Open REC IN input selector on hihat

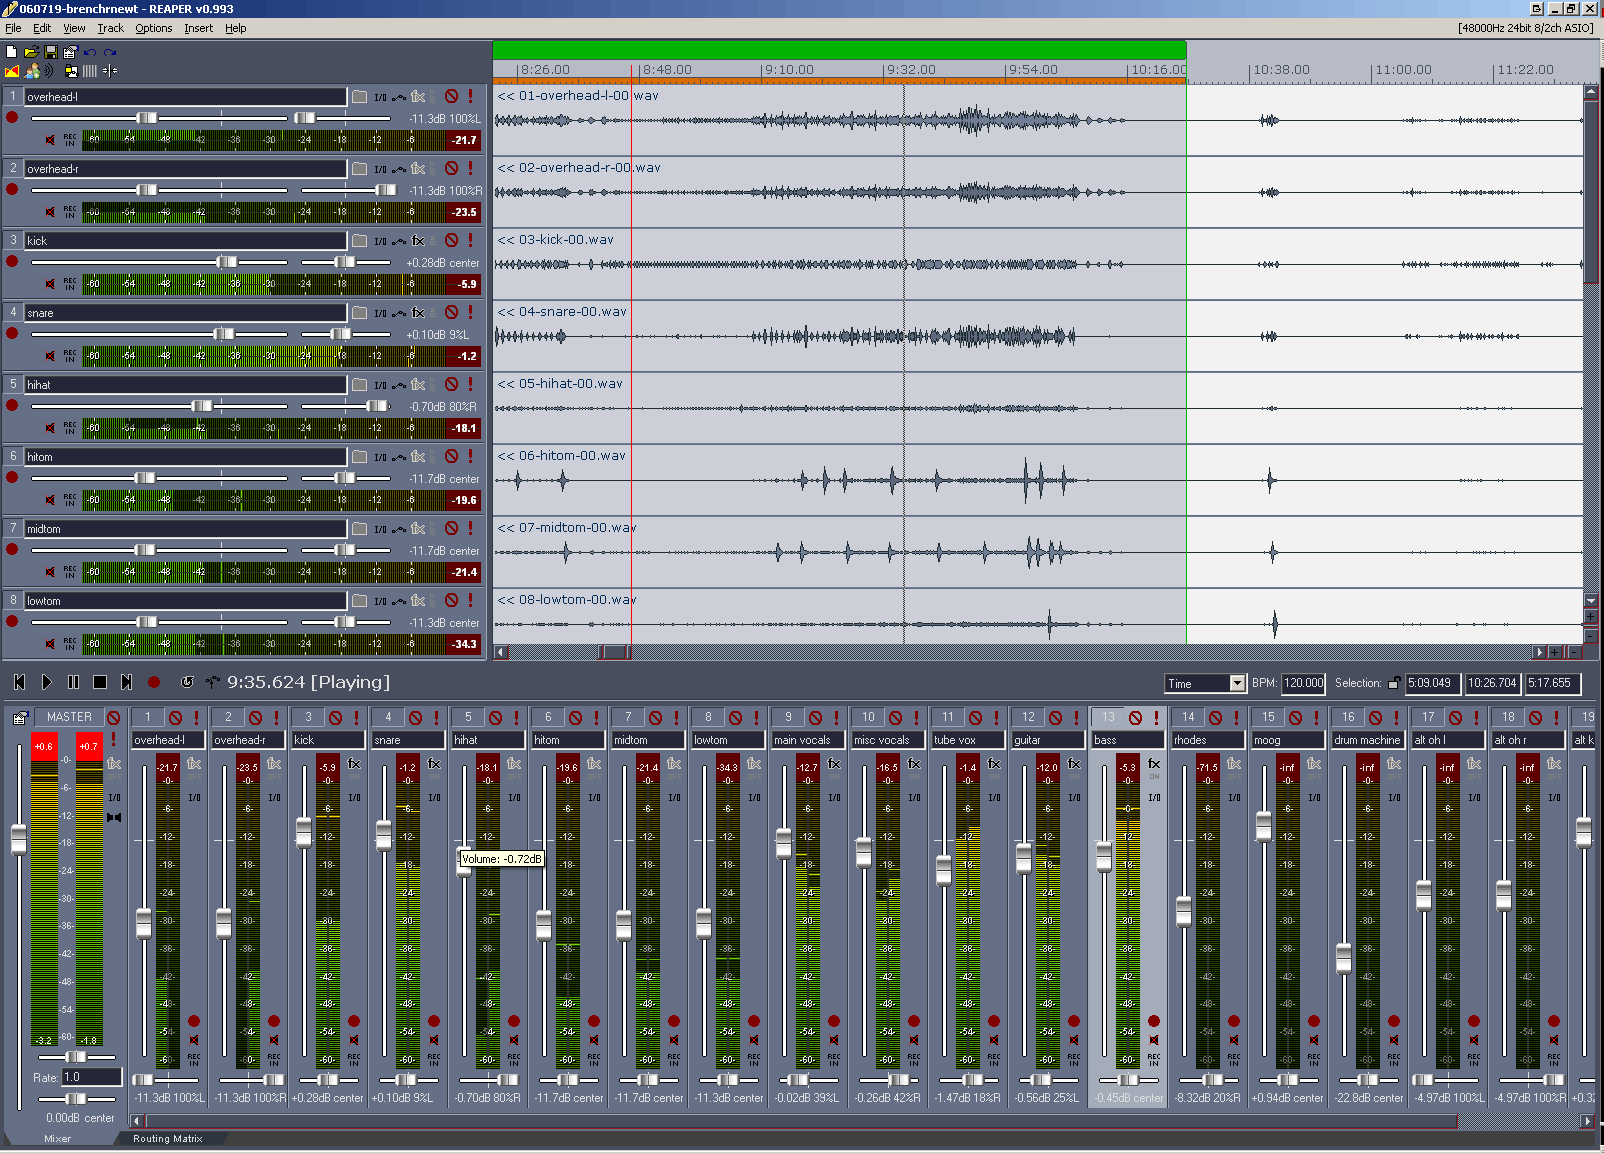coord(70,428)
